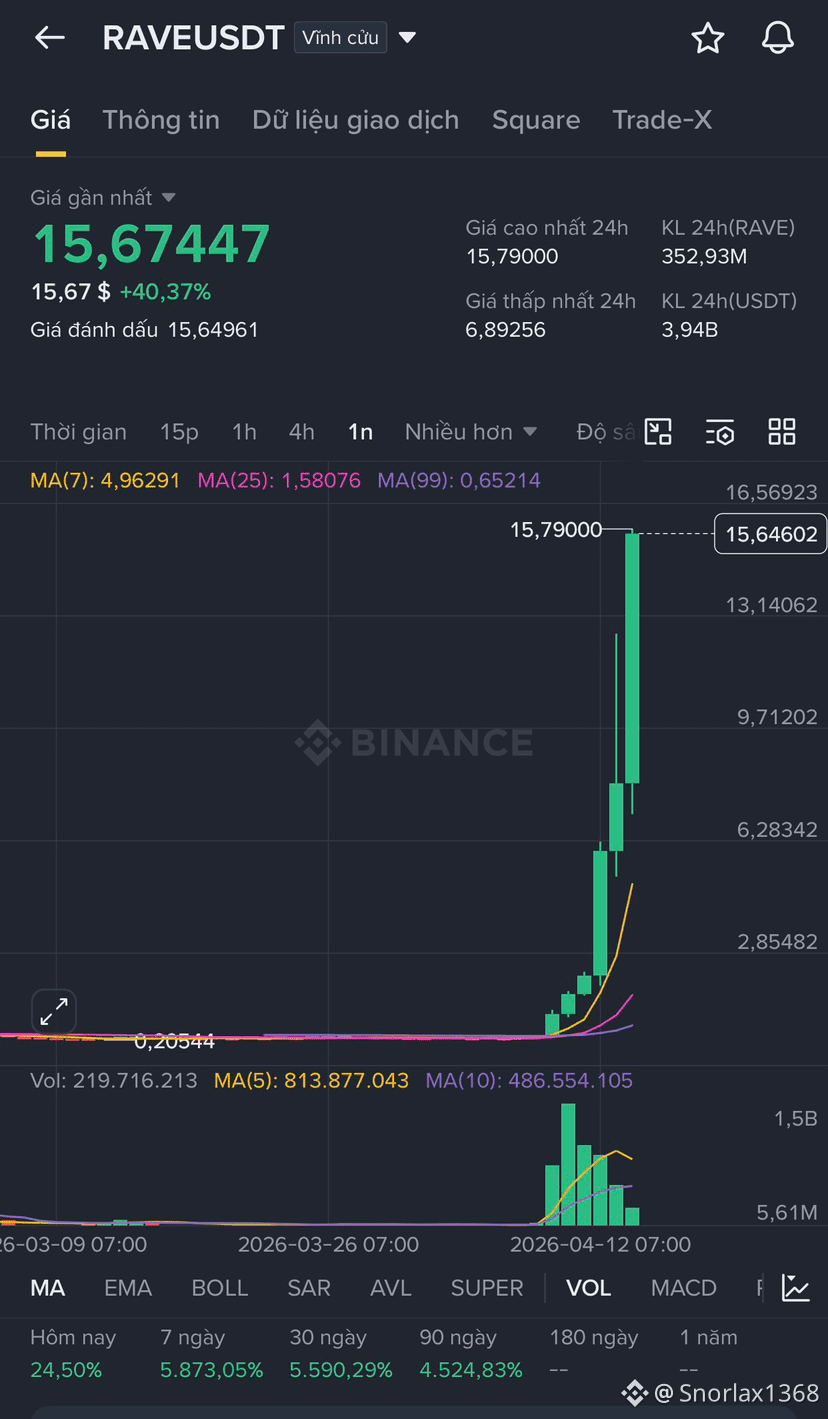
Task: Expand chart to fullscreen with arrows icon
Action: (53, 1012)
